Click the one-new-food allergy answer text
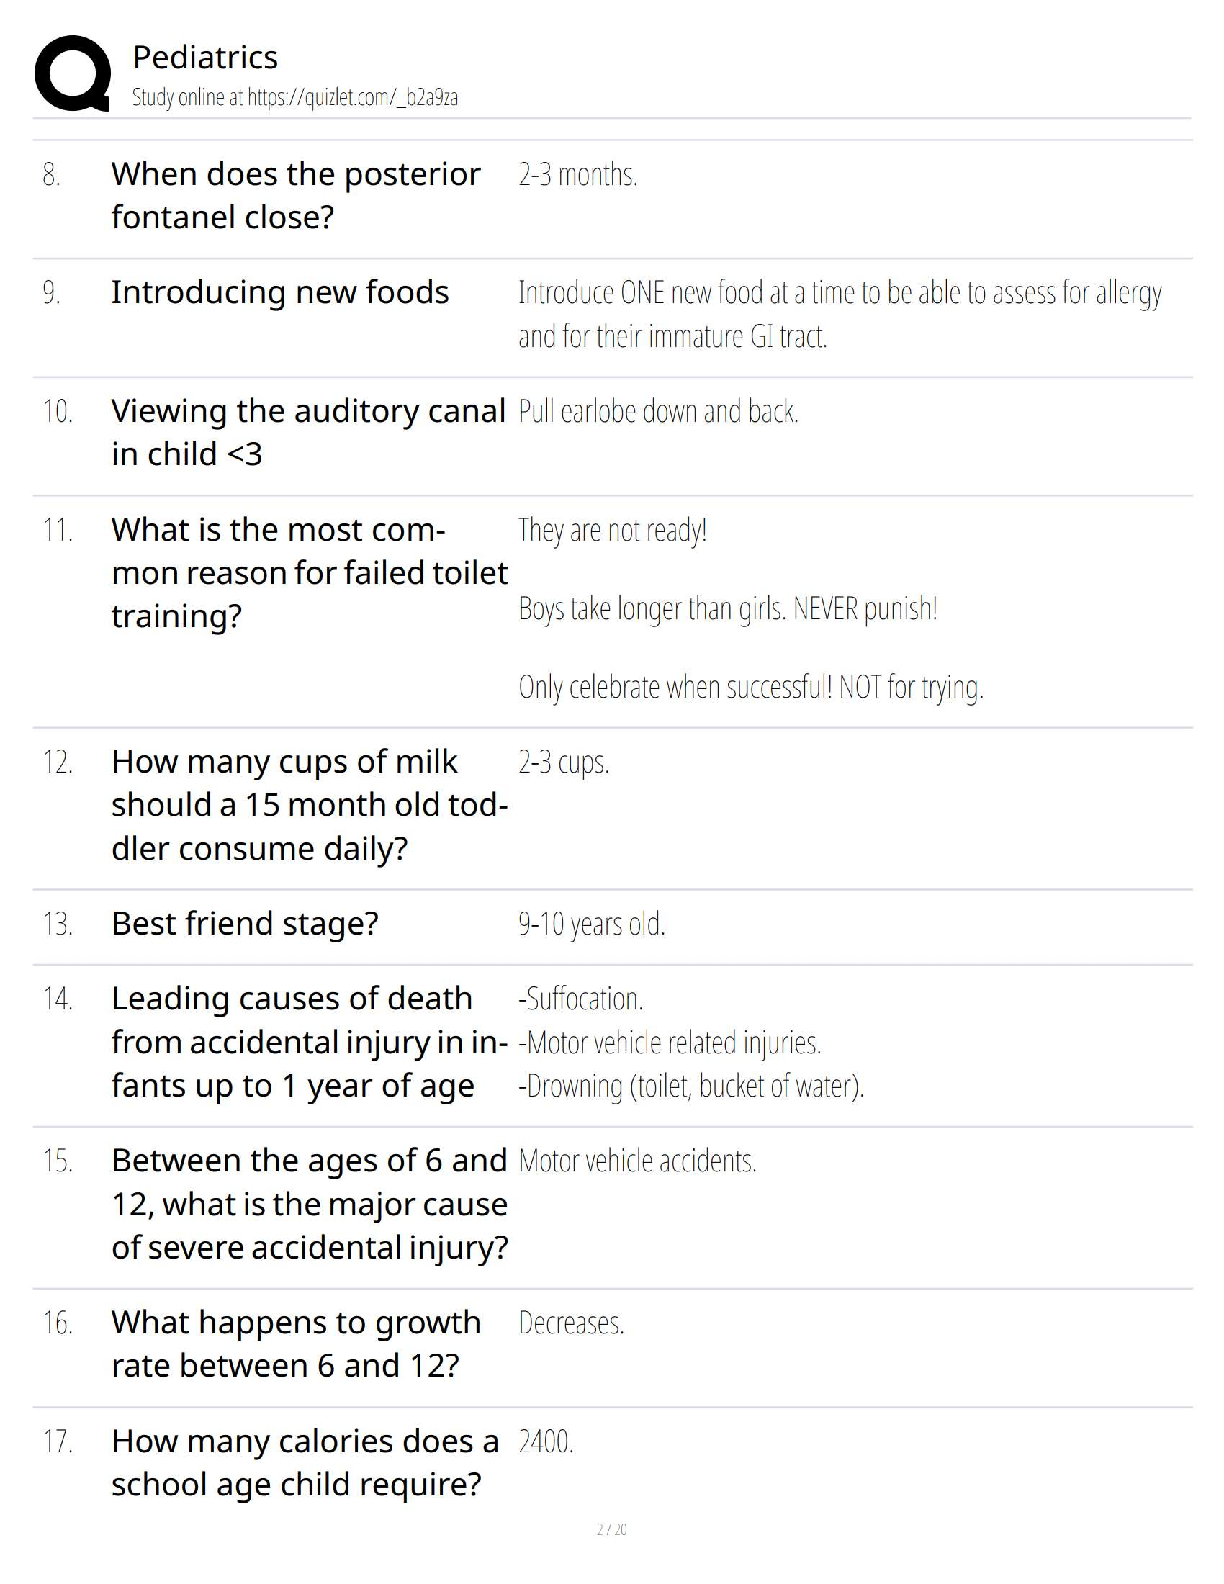 tap(839, 313)
